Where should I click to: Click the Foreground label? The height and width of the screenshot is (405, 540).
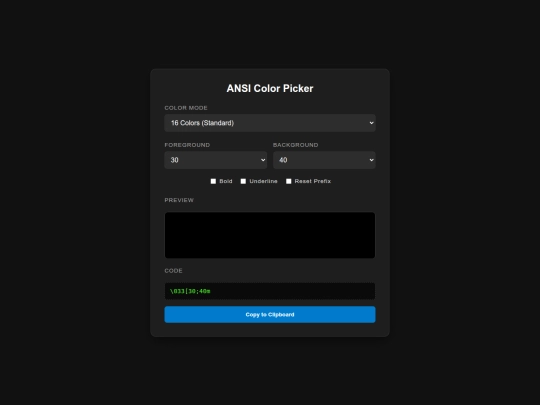[187, 145]
